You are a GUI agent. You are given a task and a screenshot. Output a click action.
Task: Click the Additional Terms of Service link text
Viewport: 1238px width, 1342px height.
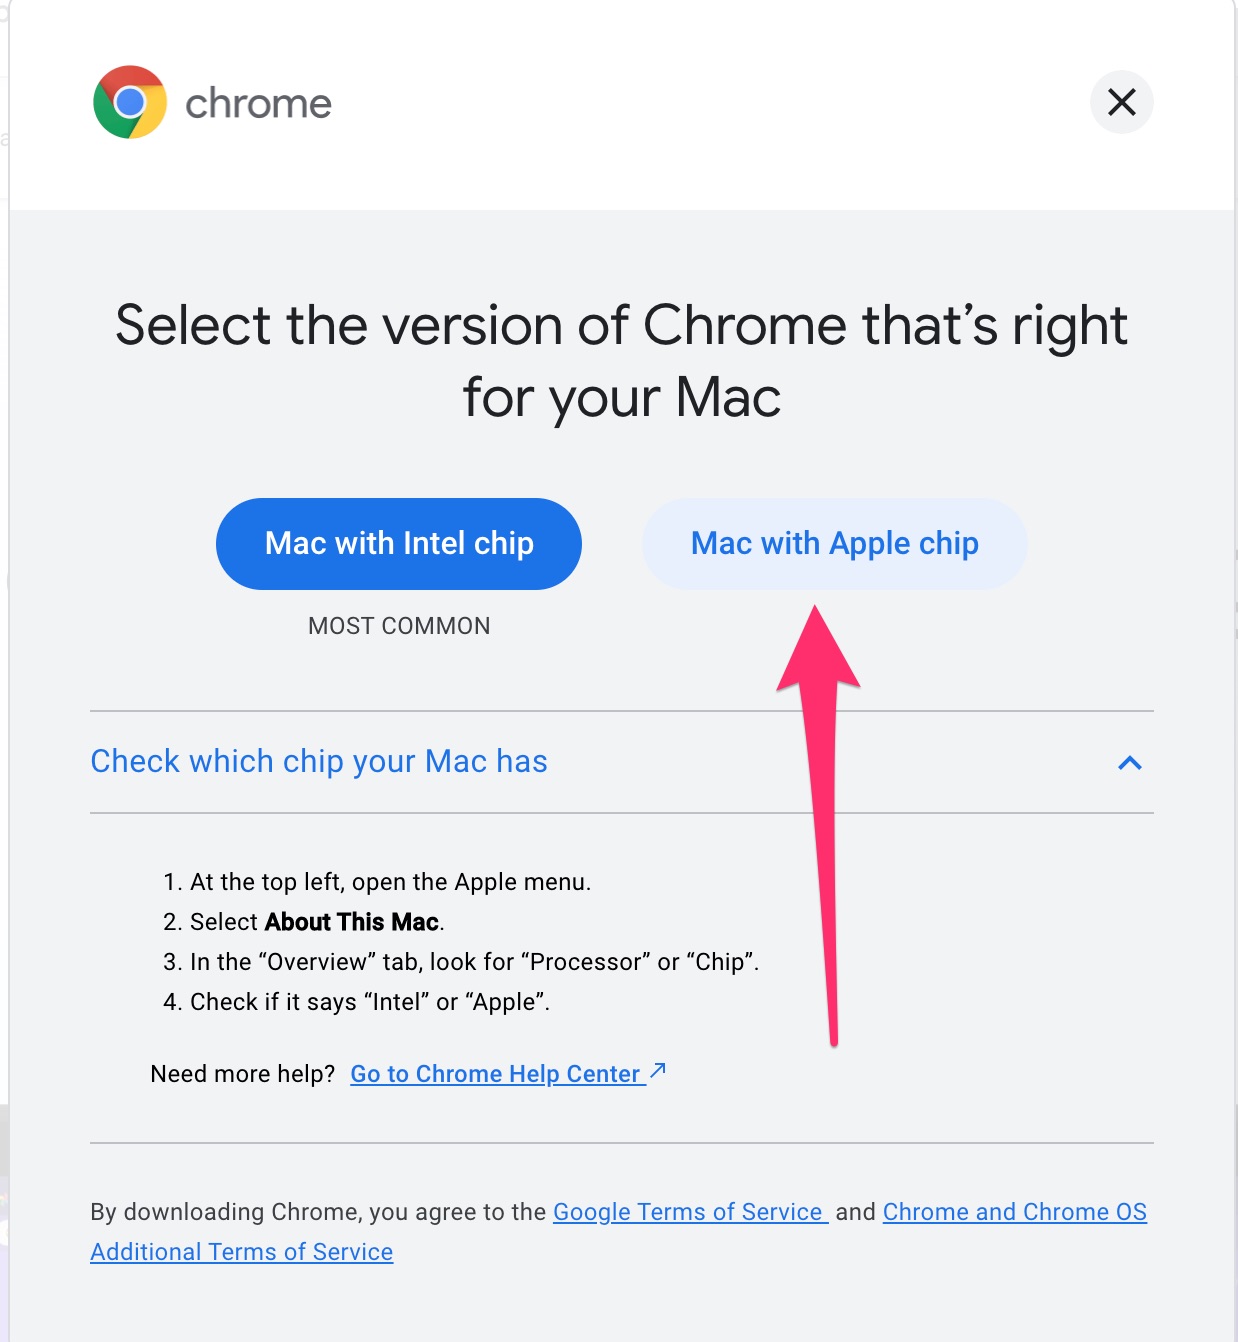point(242,1252)
